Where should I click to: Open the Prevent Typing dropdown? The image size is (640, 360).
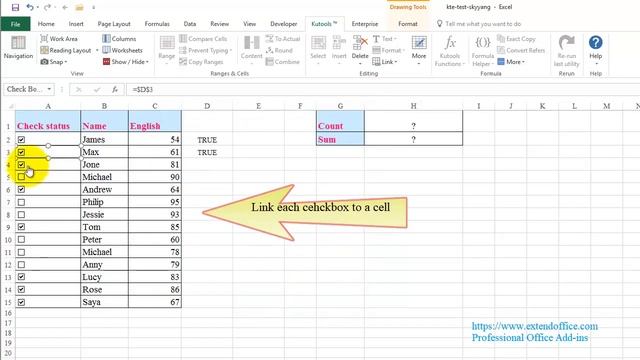(205, 50)
